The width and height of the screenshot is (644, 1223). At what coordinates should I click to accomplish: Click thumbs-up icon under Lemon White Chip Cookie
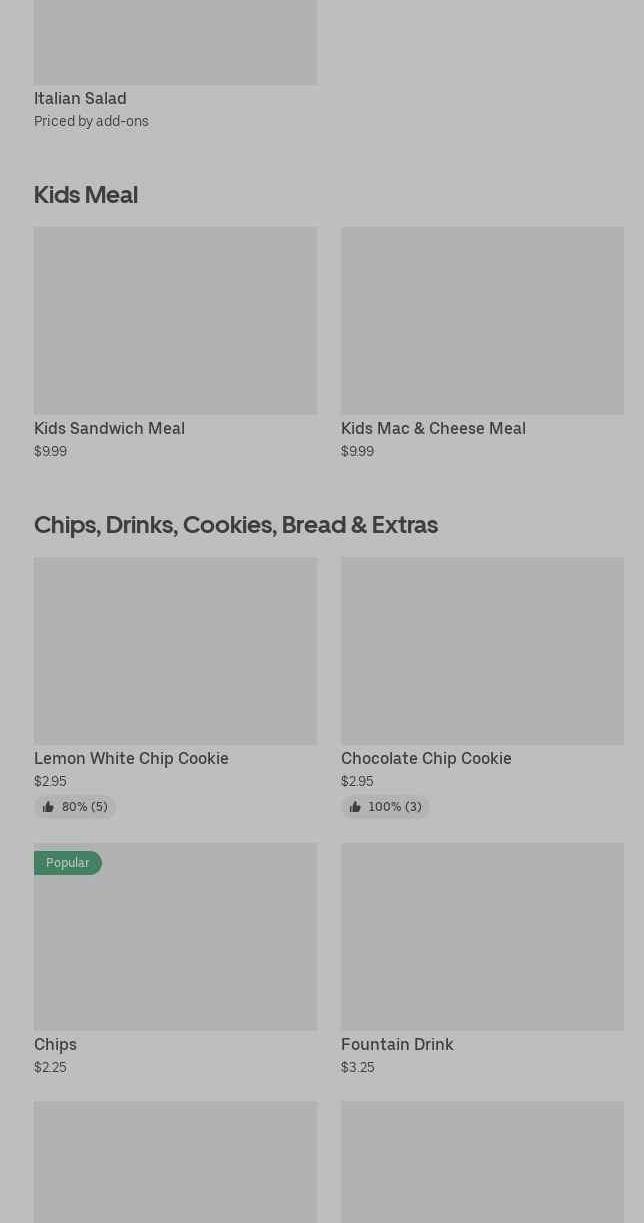click(48, 807)
